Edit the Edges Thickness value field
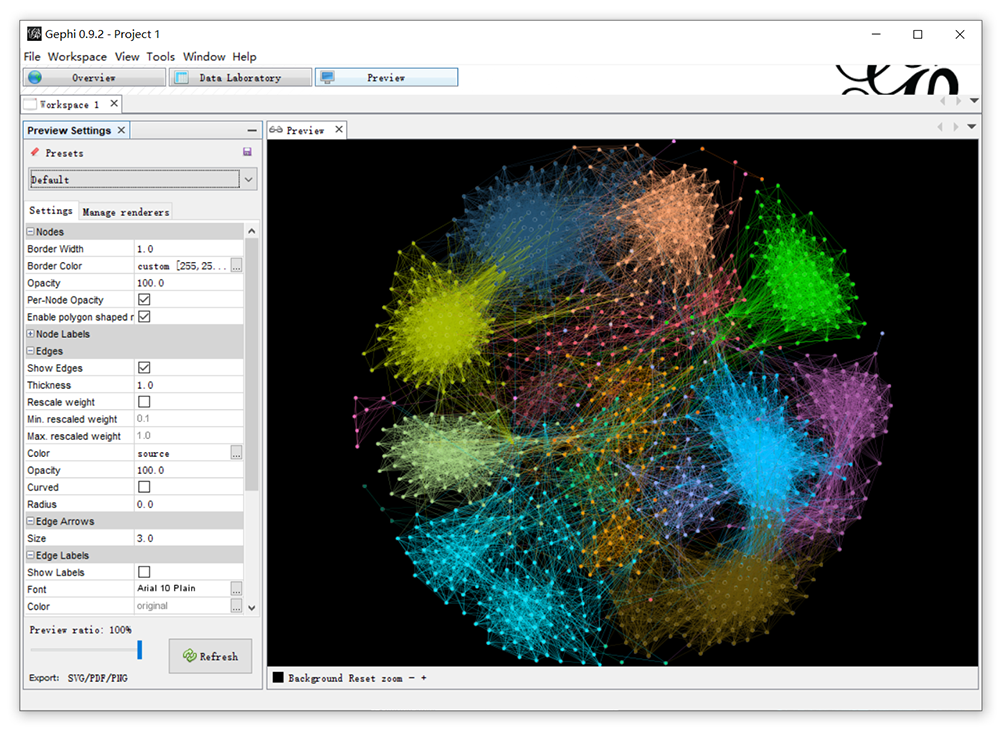 [x=188, y=385]
